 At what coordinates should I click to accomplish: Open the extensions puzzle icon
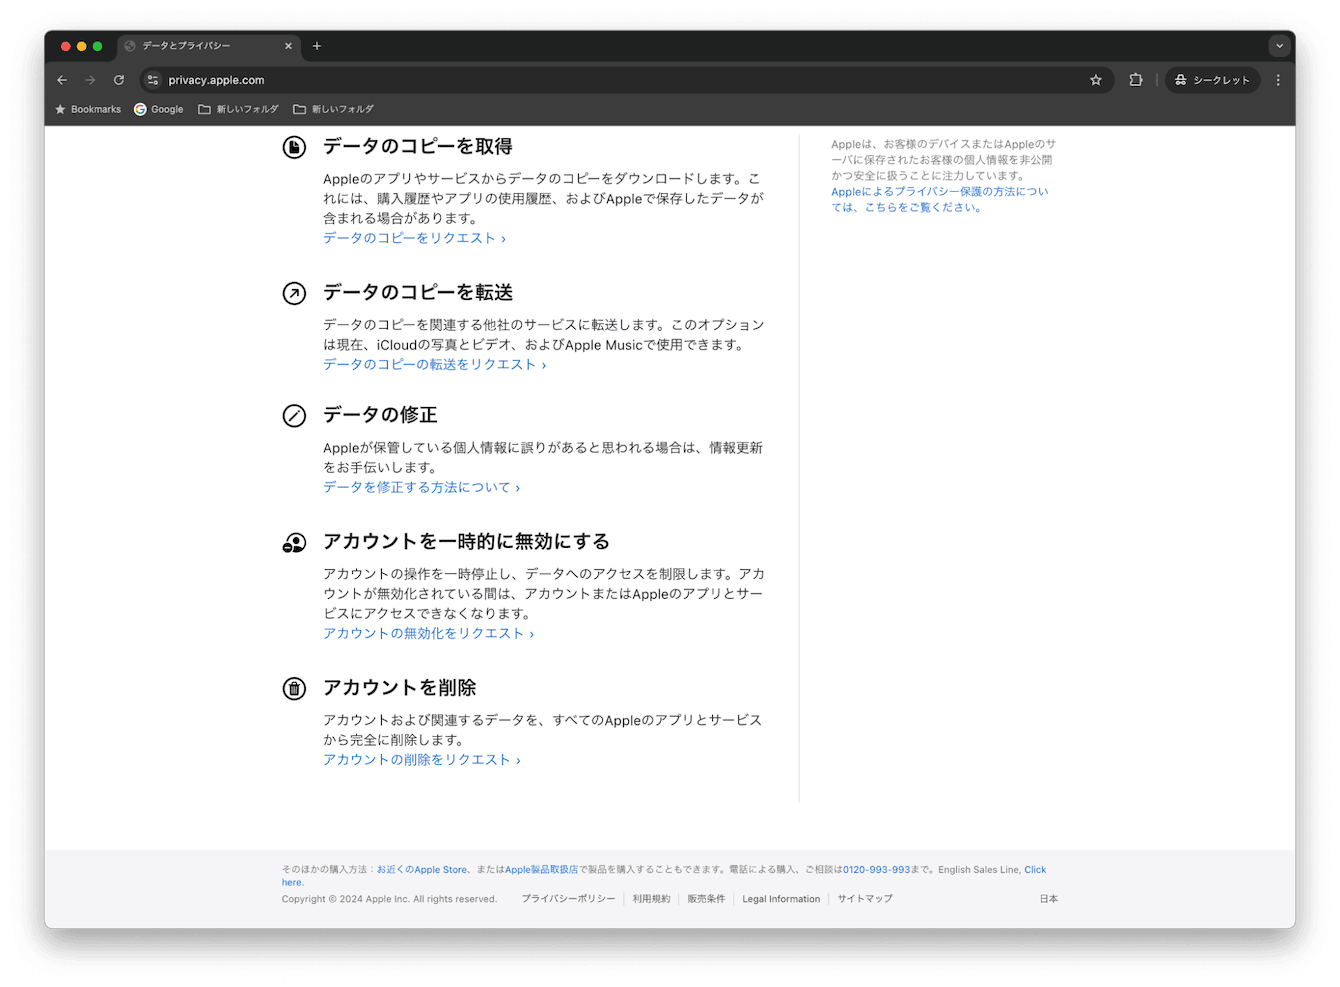click(1136, 80)
